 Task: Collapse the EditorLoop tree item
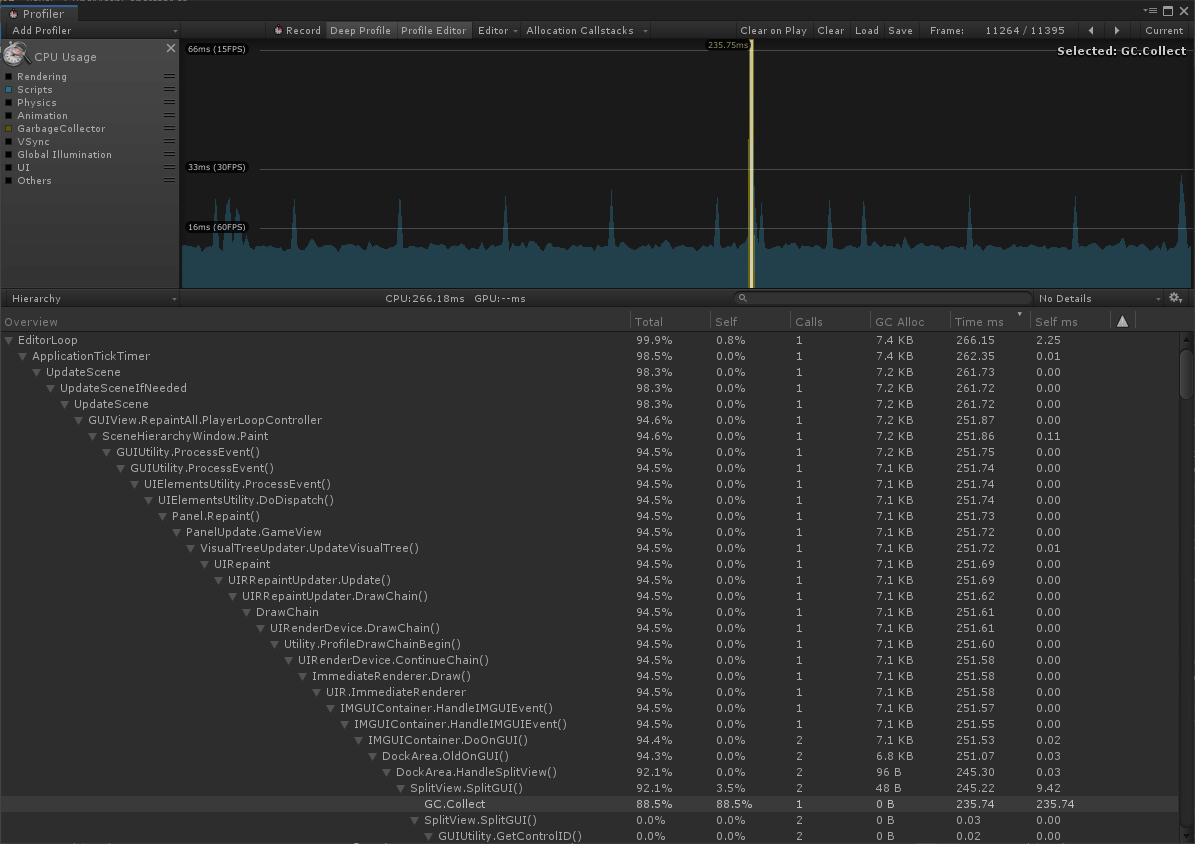[x=9, y=340]
